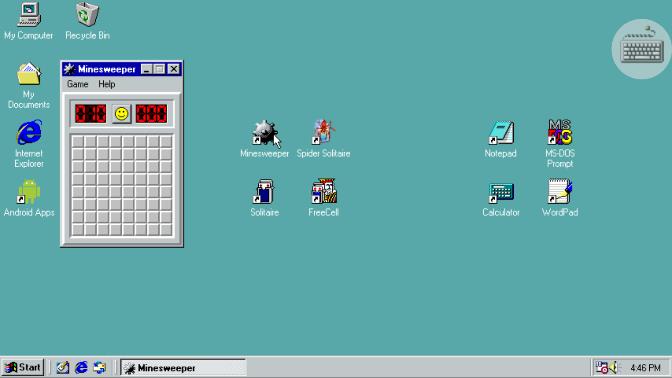Select the Recycle Bin icon
672x378 pixels.
coord(87,15)
